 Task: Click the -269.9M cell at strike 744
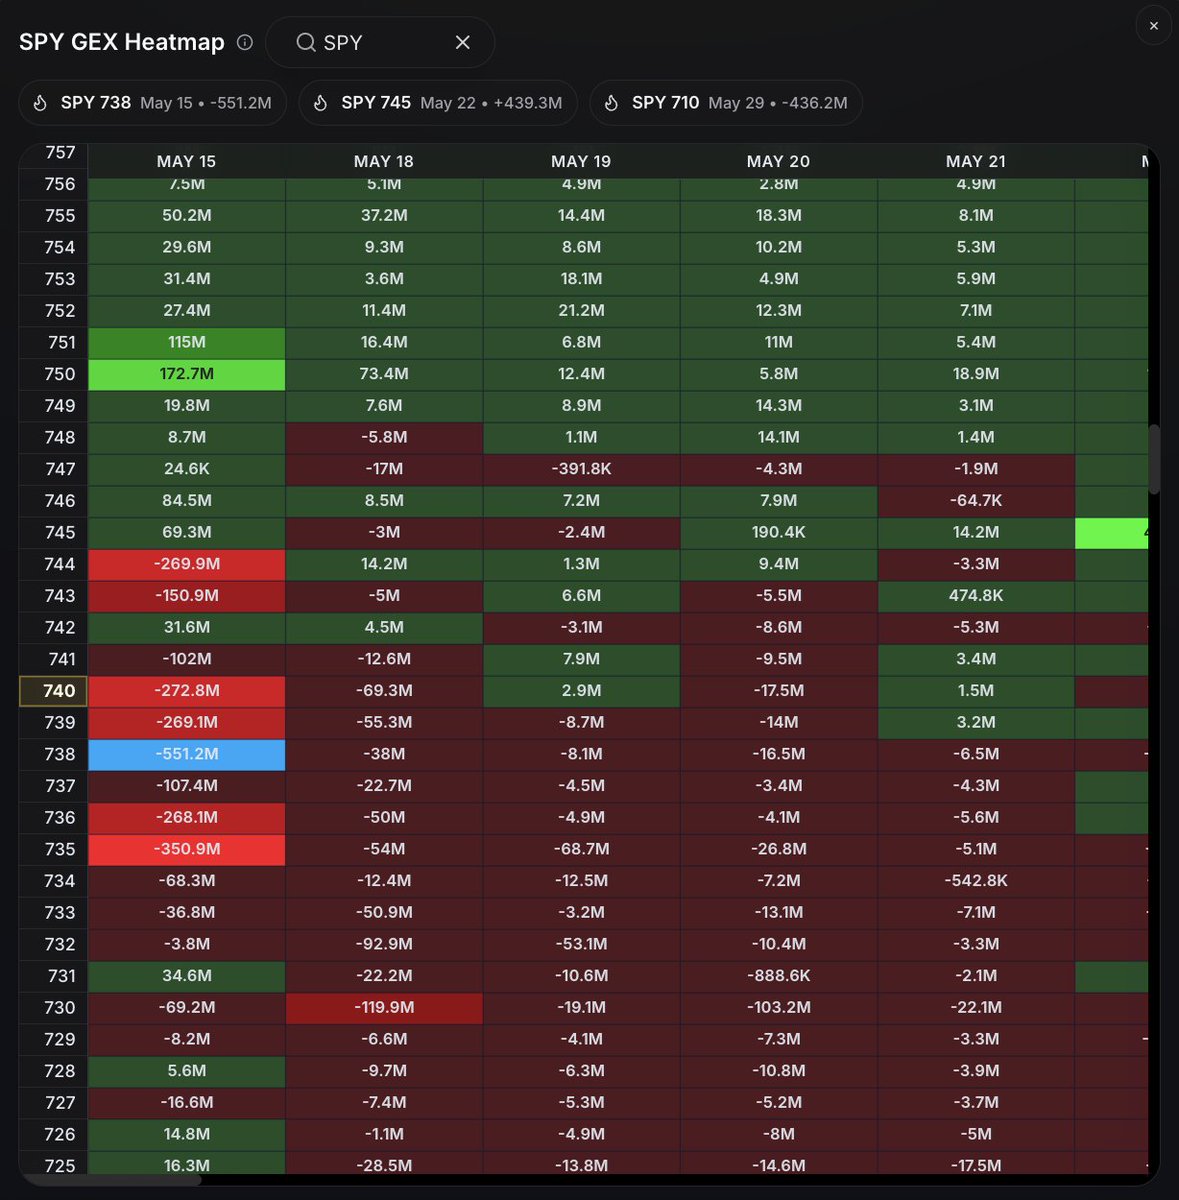pyautogui.click(x=187, y=564)
